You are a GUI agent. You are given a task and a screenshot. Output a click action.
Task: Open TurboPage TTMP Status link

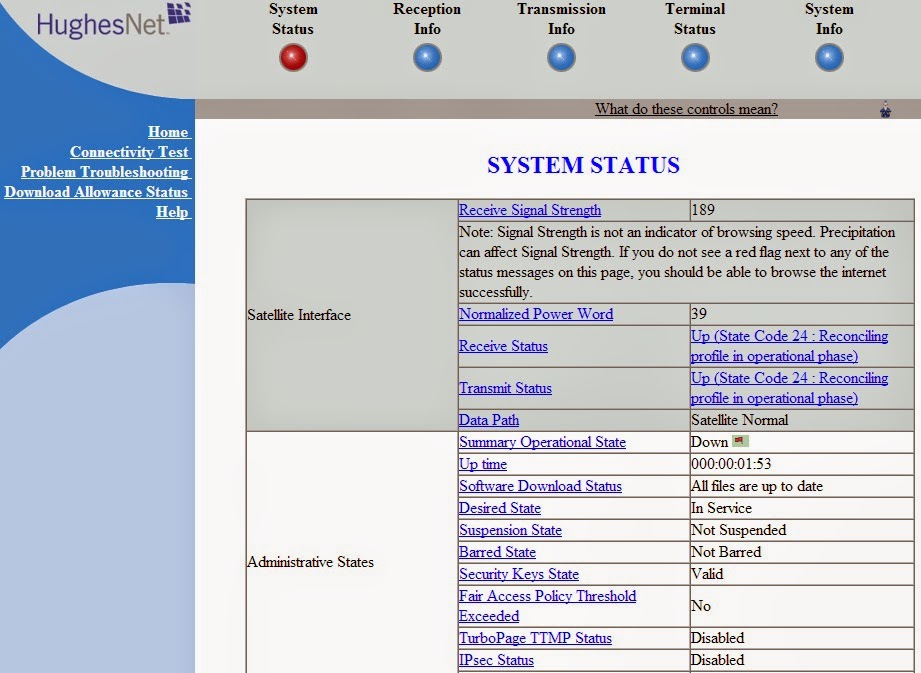pyautogui.click(x=535, y=638)
